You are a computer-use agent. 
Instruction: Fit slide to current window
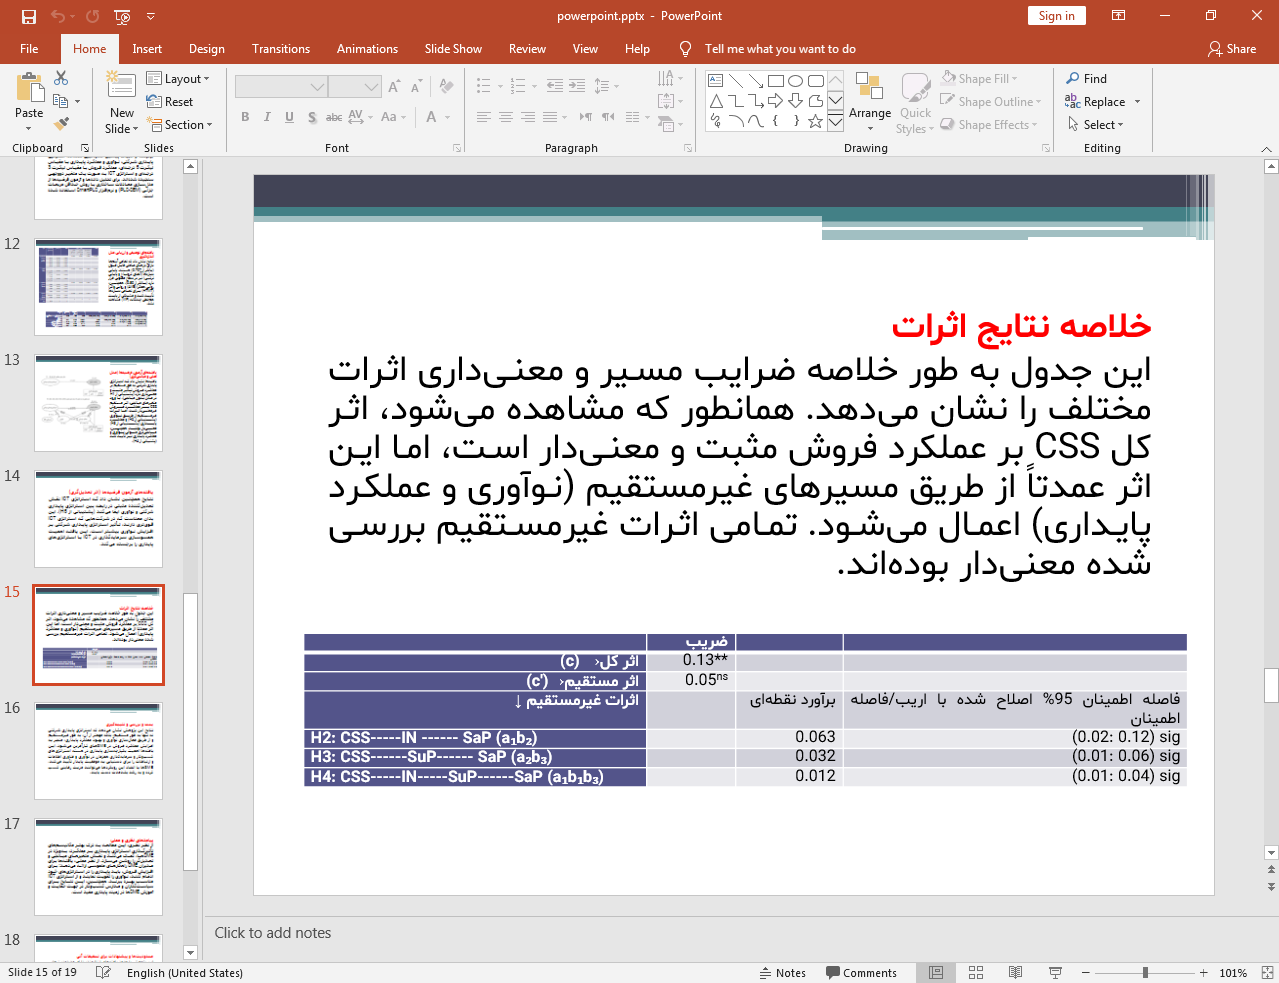1267,973
